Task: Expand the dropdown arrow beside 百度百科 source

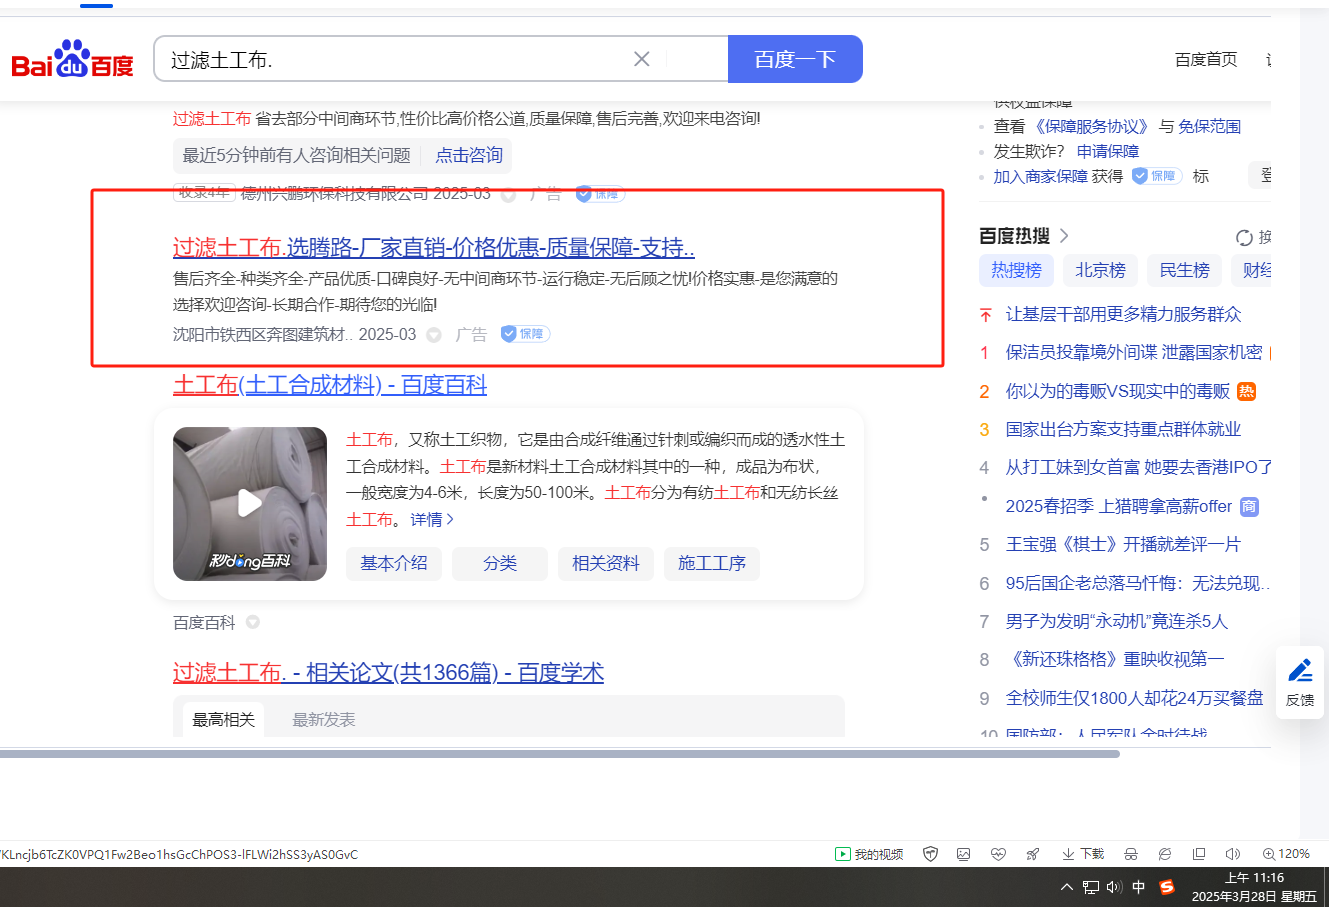Action: (253, 622)
